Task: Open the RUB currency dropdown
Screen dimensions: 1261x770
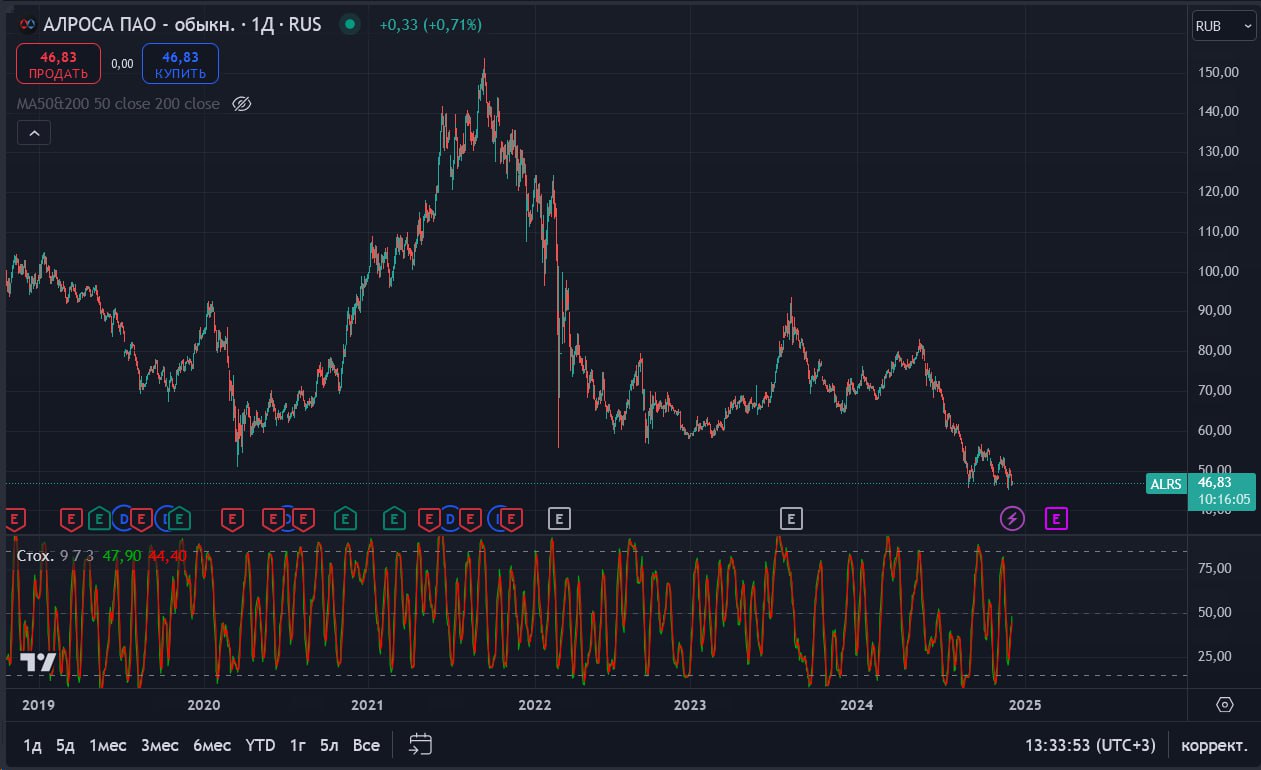Action: click(1224, 27)
